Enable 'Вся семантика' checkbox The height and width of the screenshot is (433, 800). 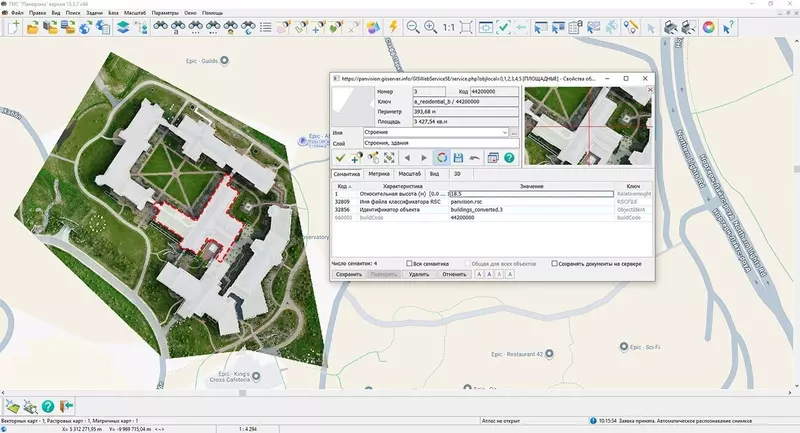coord(409,264)
